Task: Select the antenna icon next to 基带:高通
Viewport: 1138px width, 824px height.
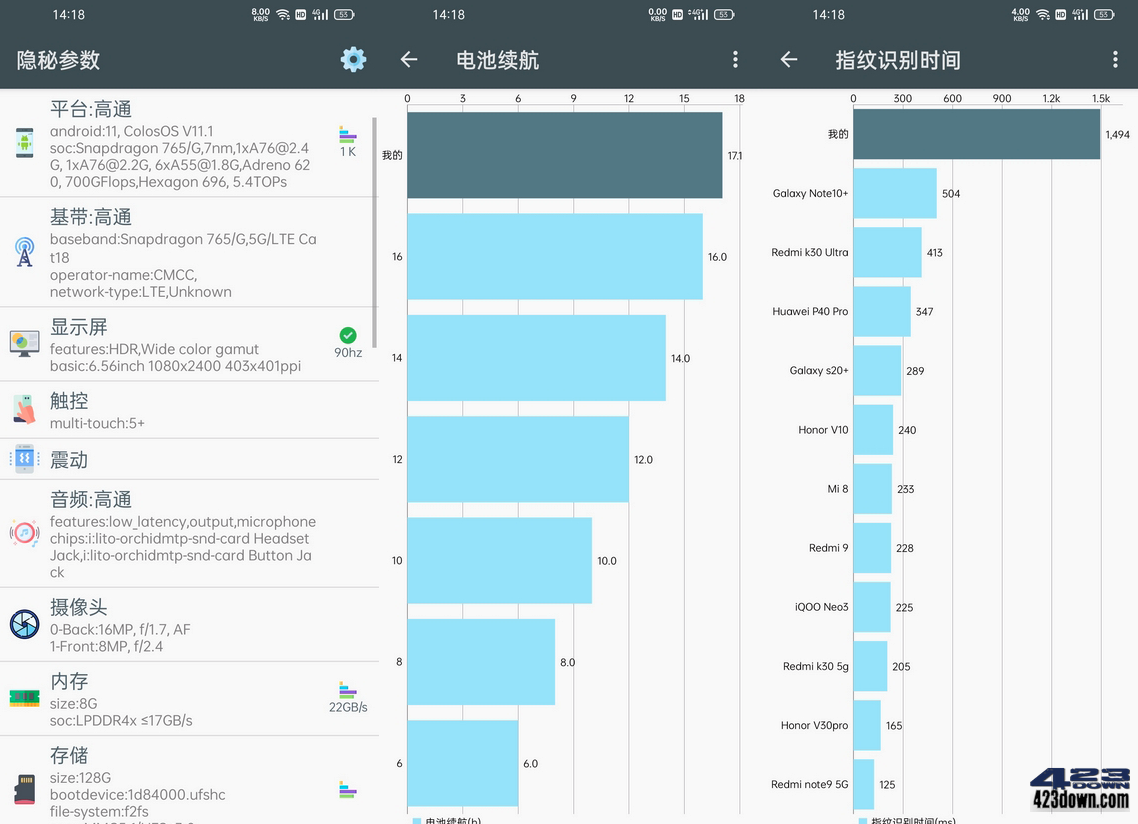Action: pos(24,252)
